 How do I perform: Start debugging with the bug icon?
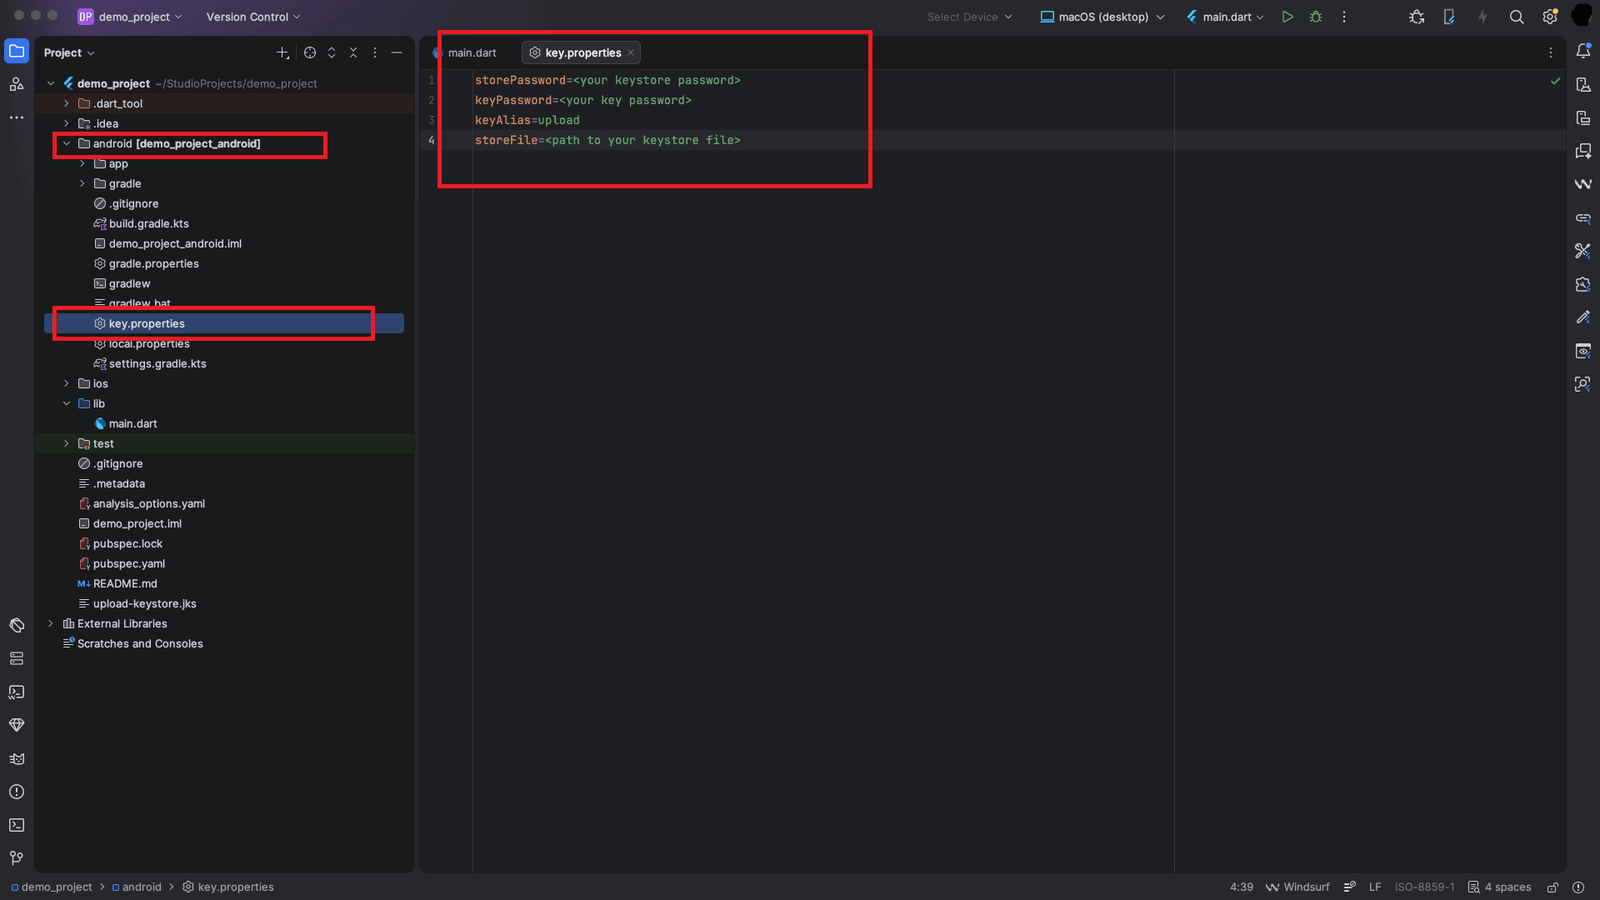click(x=1316, y=17)
